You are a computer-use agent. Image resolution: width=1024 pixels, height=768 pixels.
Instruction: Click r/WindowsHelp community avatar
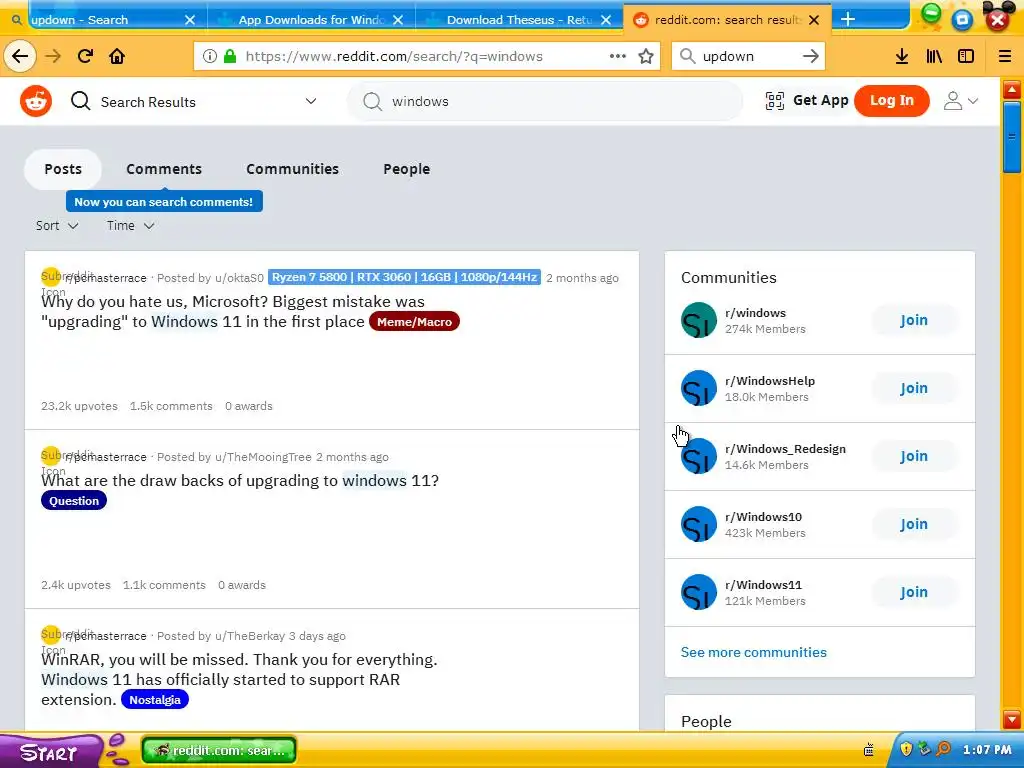point(699,388)
